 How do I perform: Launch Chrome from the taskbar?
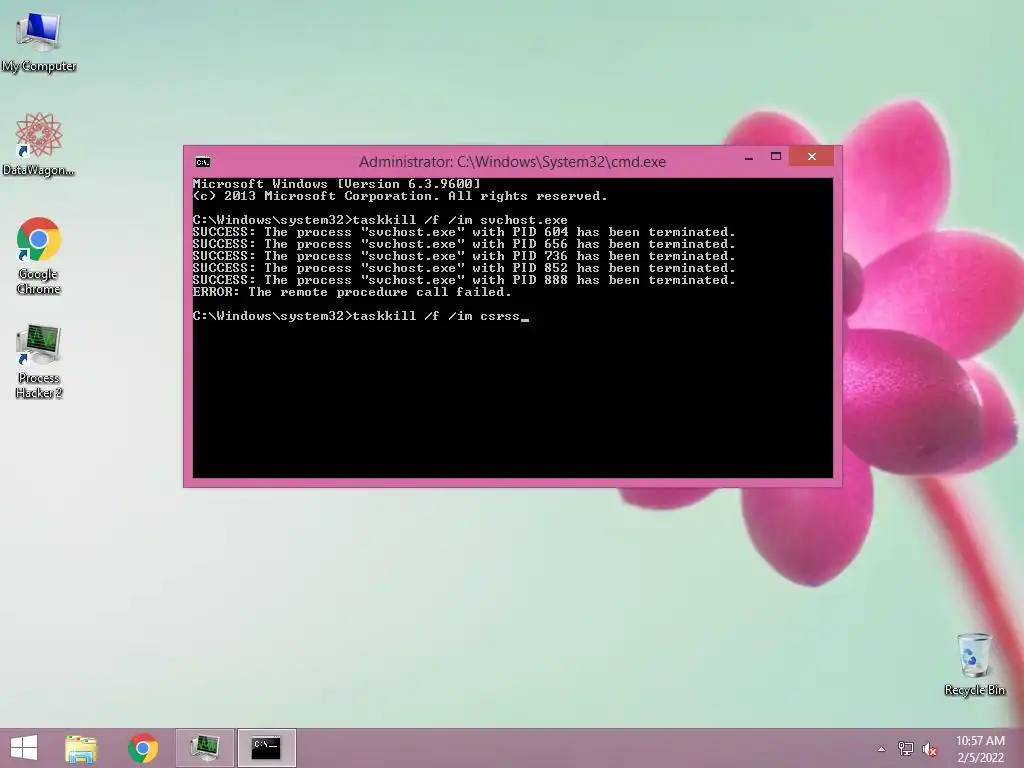(142, 748)
